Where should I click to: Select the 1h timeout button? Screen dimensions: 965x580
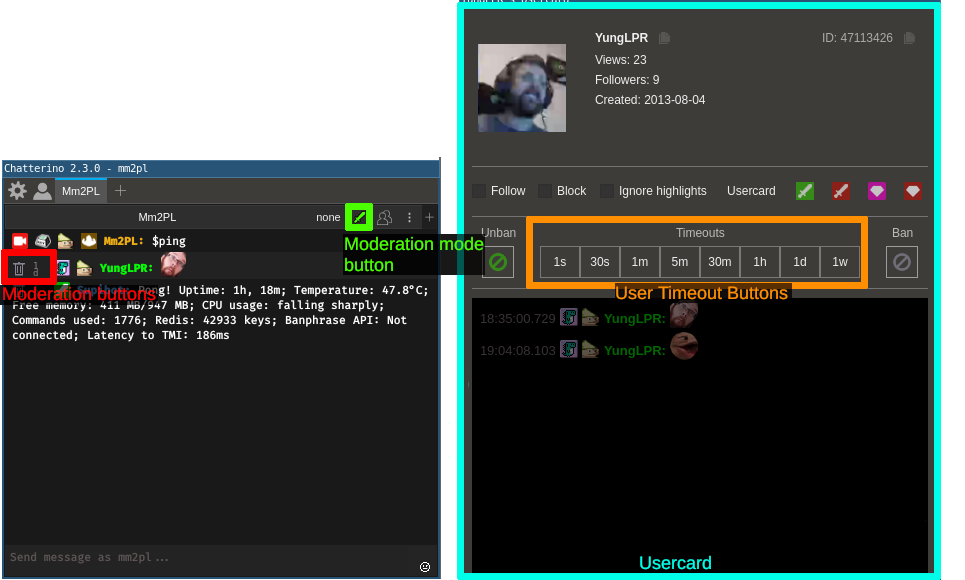(760, 262)
